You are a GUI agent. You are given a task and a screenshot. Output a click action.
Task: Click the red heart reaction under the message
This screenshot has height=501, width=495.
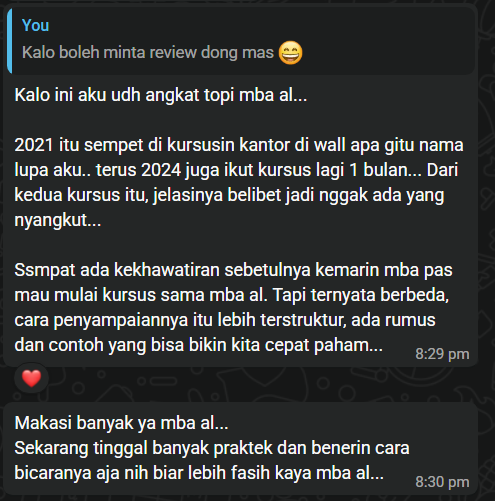click(x=31, y=378)
